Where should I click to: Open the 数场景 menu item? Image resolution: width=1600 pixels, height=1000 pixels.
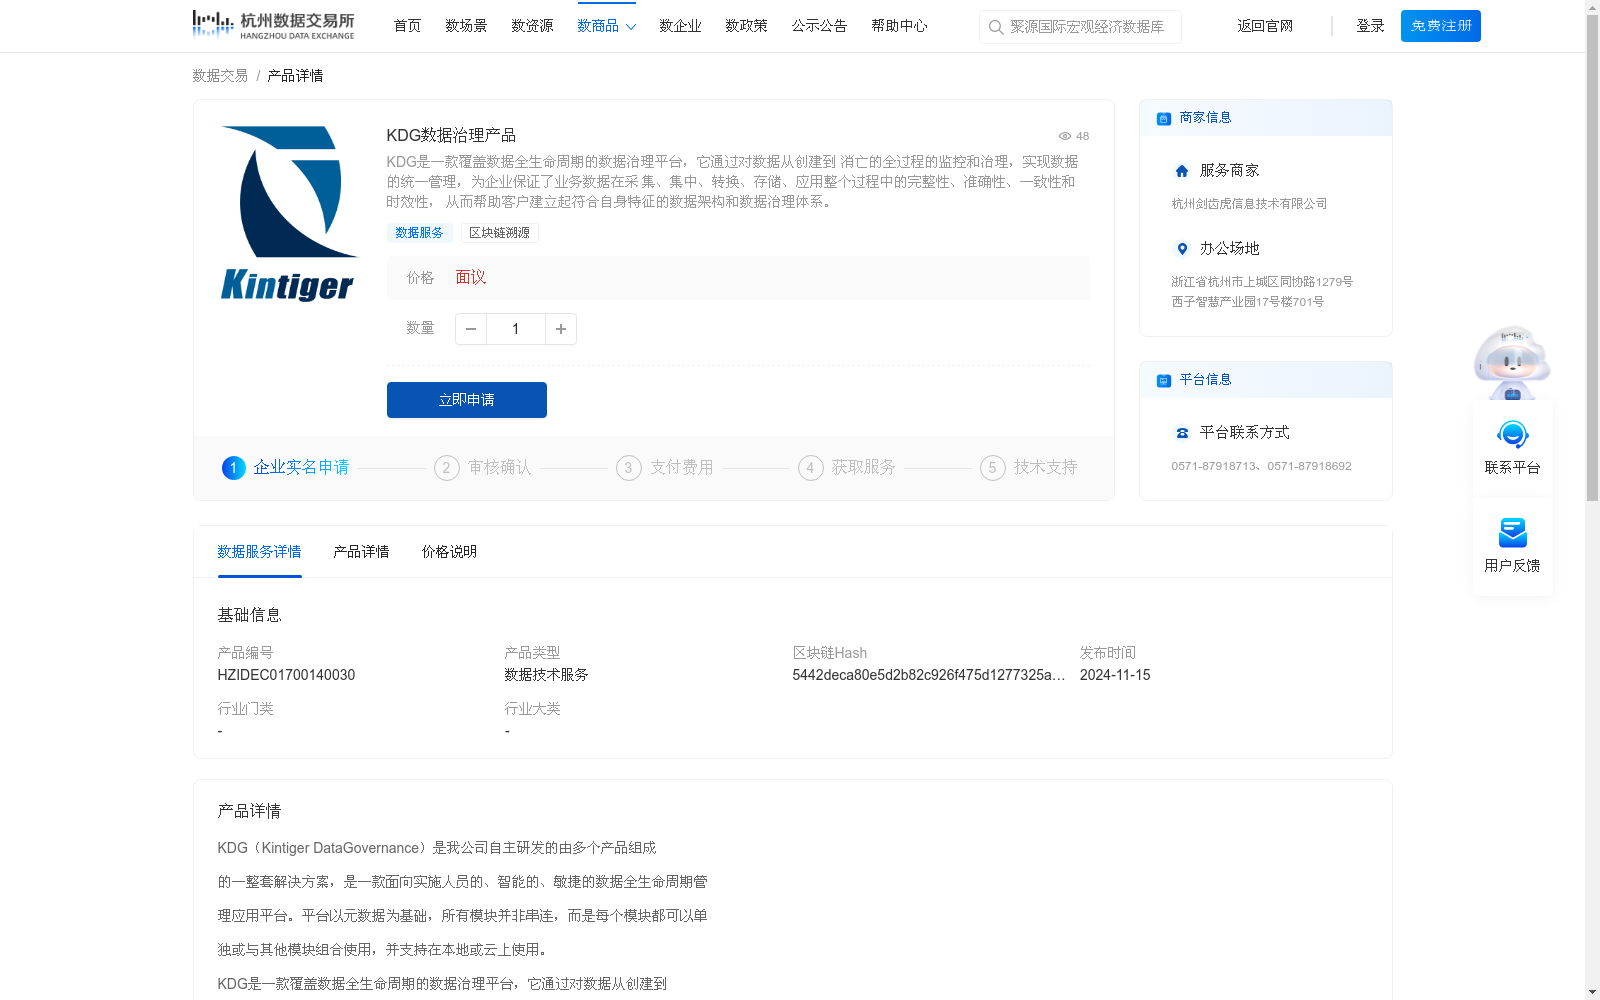(x=466, y=26)
